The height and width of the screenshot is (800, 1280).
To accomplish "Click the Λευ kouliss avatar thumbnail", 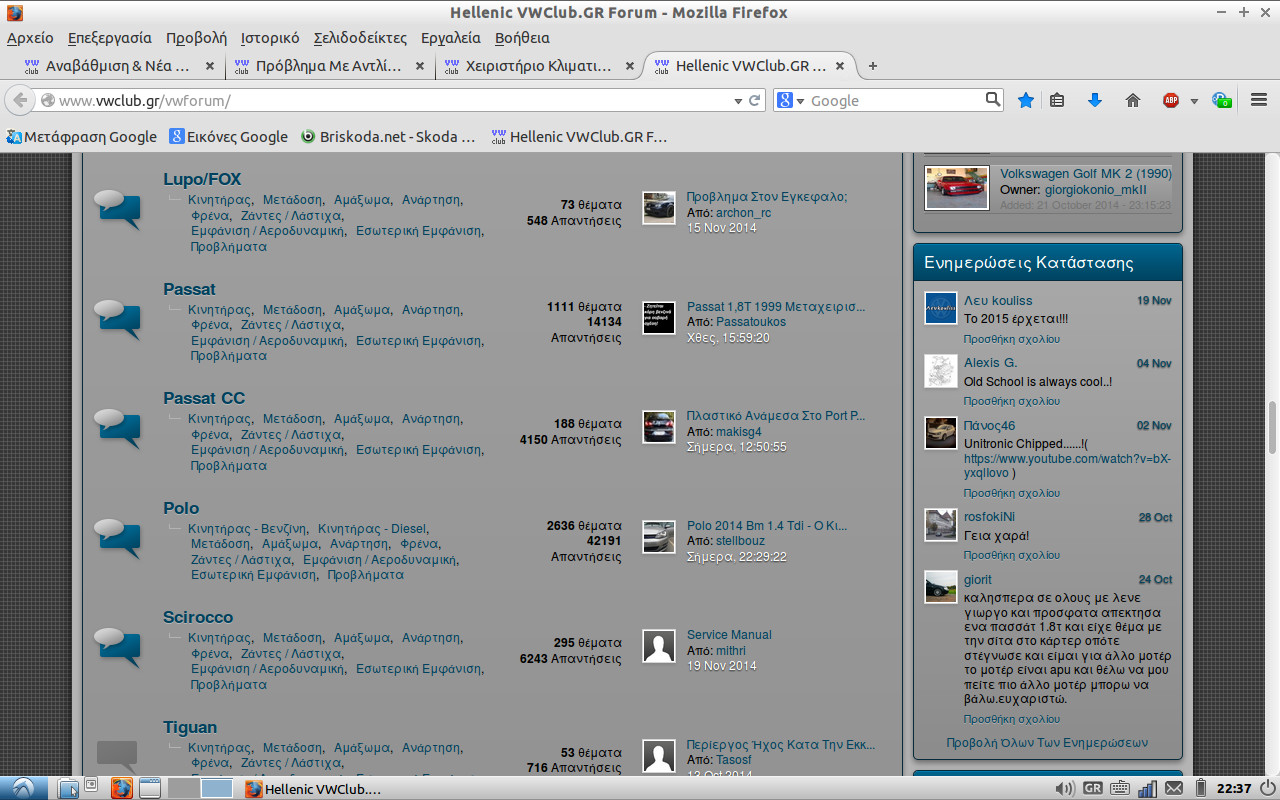I will click(x=941, y=308).
